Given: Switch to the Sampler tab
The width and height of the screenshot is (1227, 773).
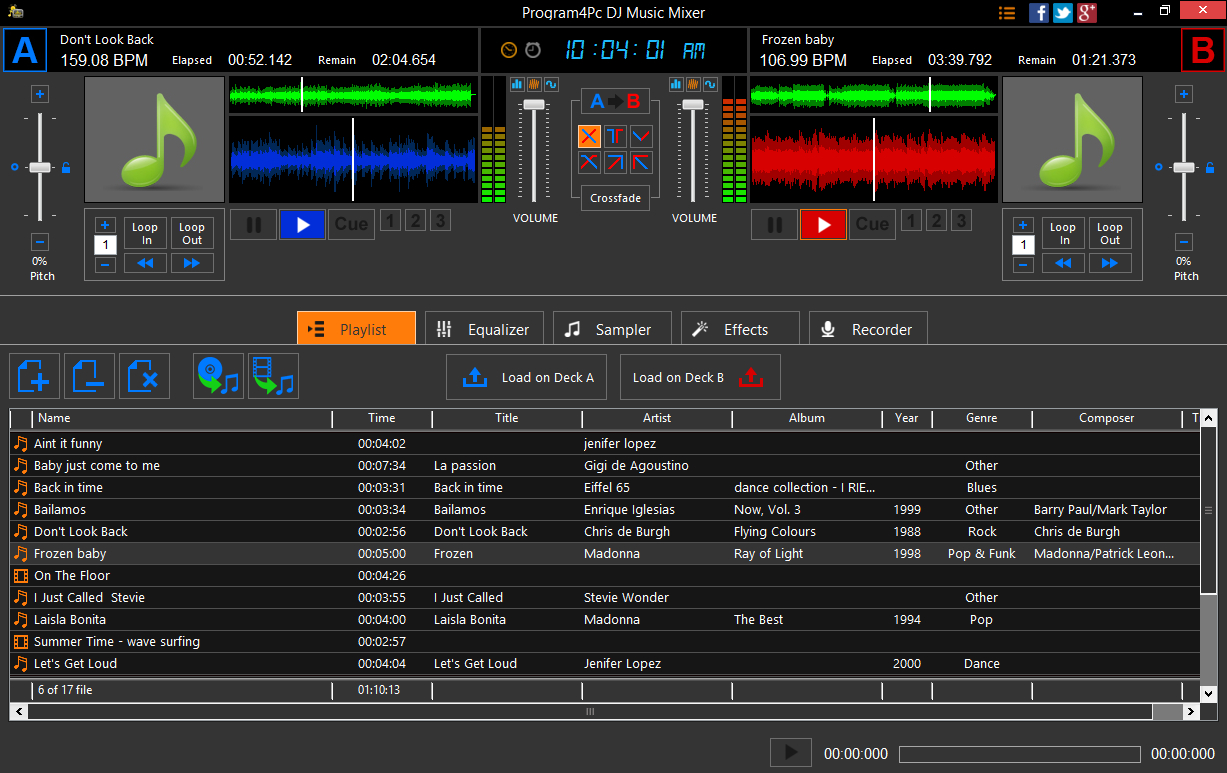Looking at the screenshot, I should point(612,329).
